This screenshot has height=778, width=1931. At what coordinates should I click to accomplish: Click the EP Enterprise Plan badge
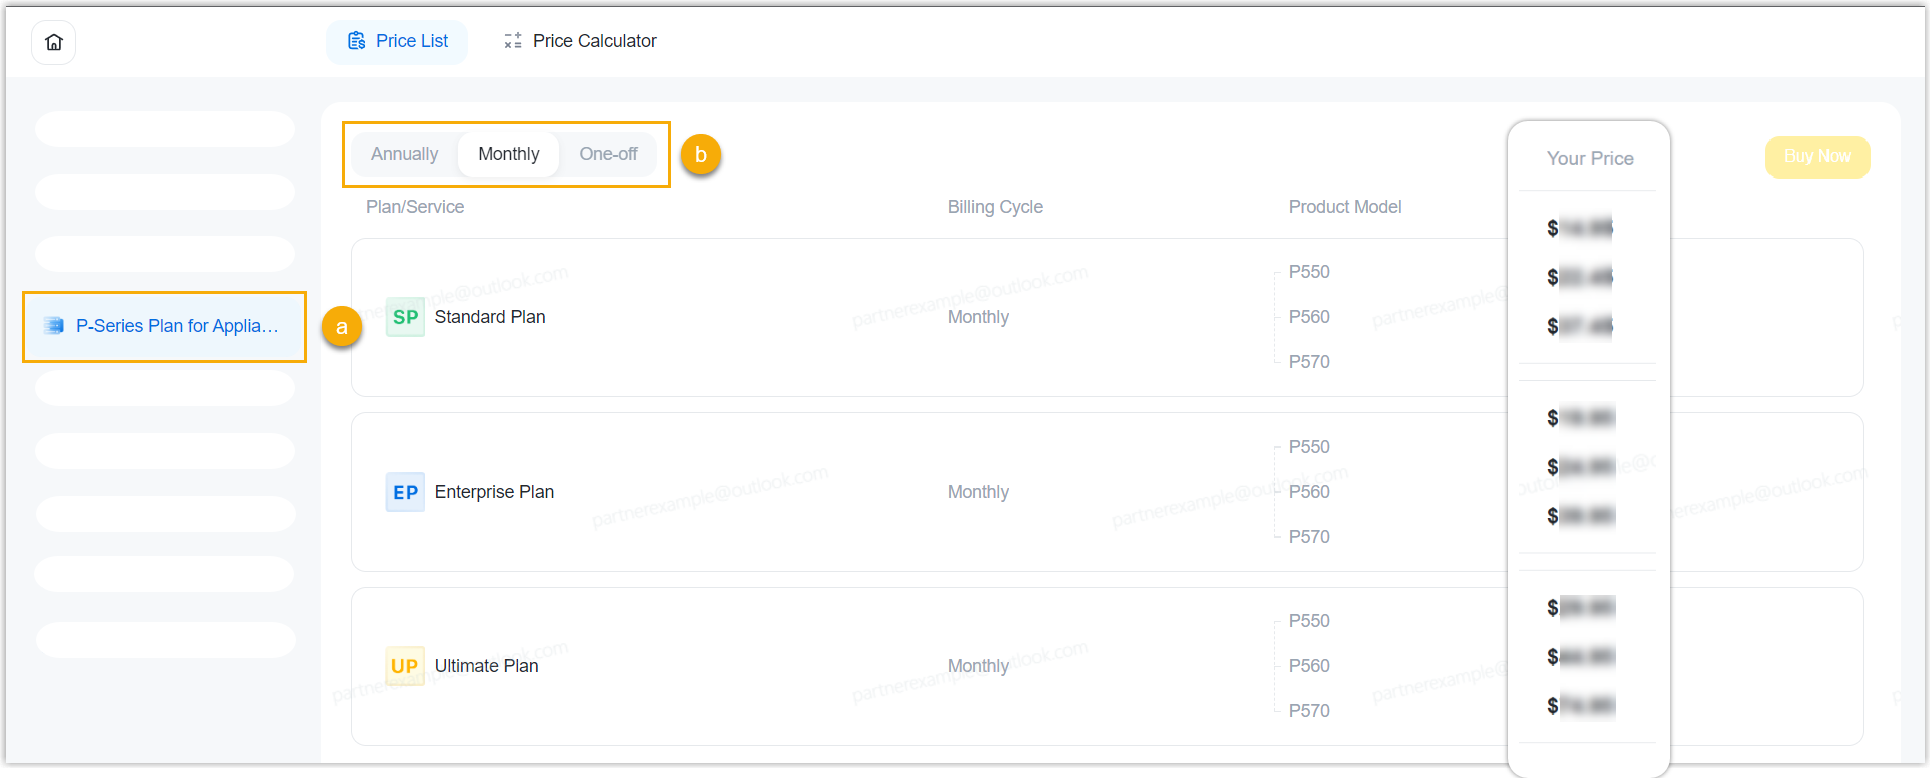point(405,492)
